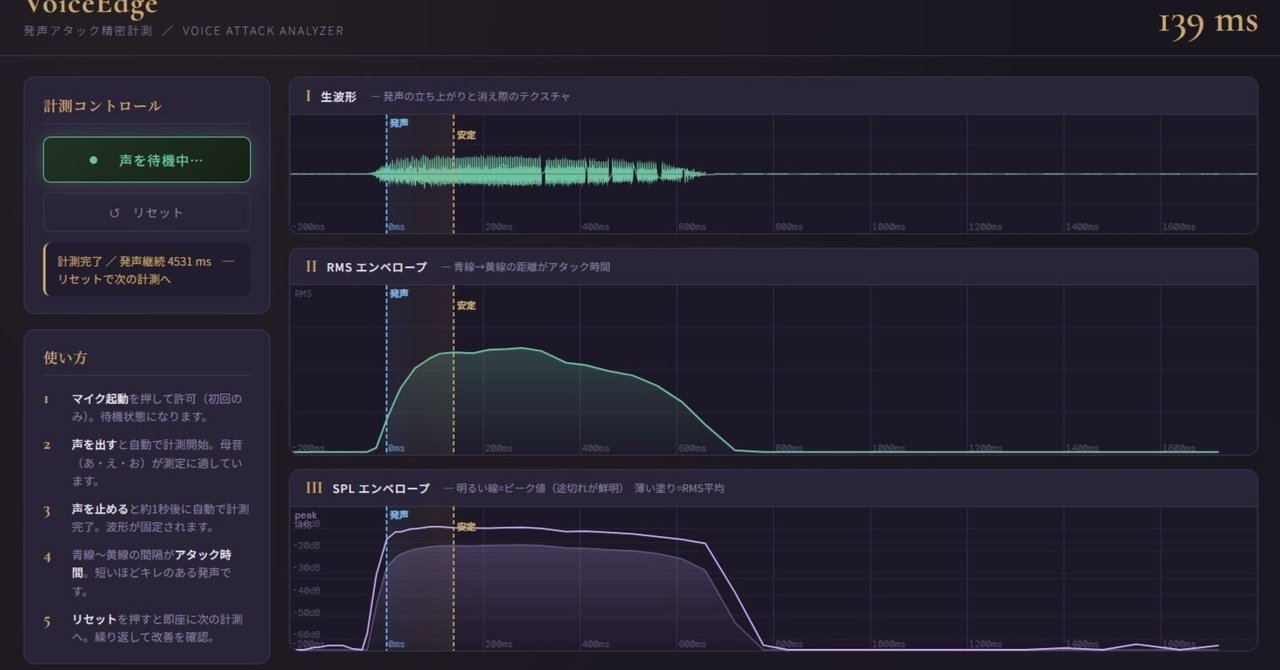1280x670 pixels.
Task: Click the 発声 marker in the SPL envelope chart
Action: pyautogui.click(x=399, y=515)
